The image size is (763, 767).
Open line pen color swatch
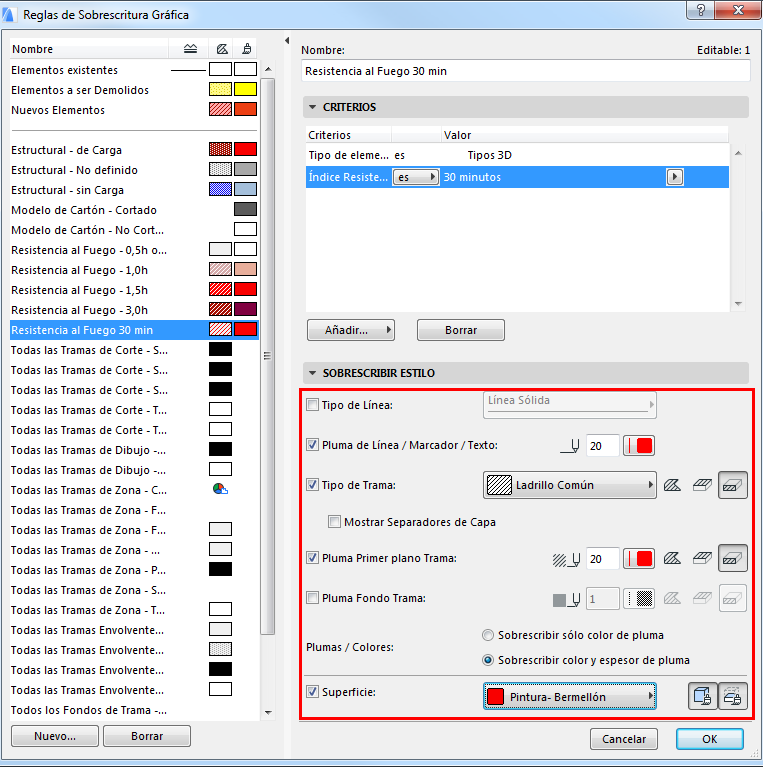pyautogui.click(x=639, y=446)
